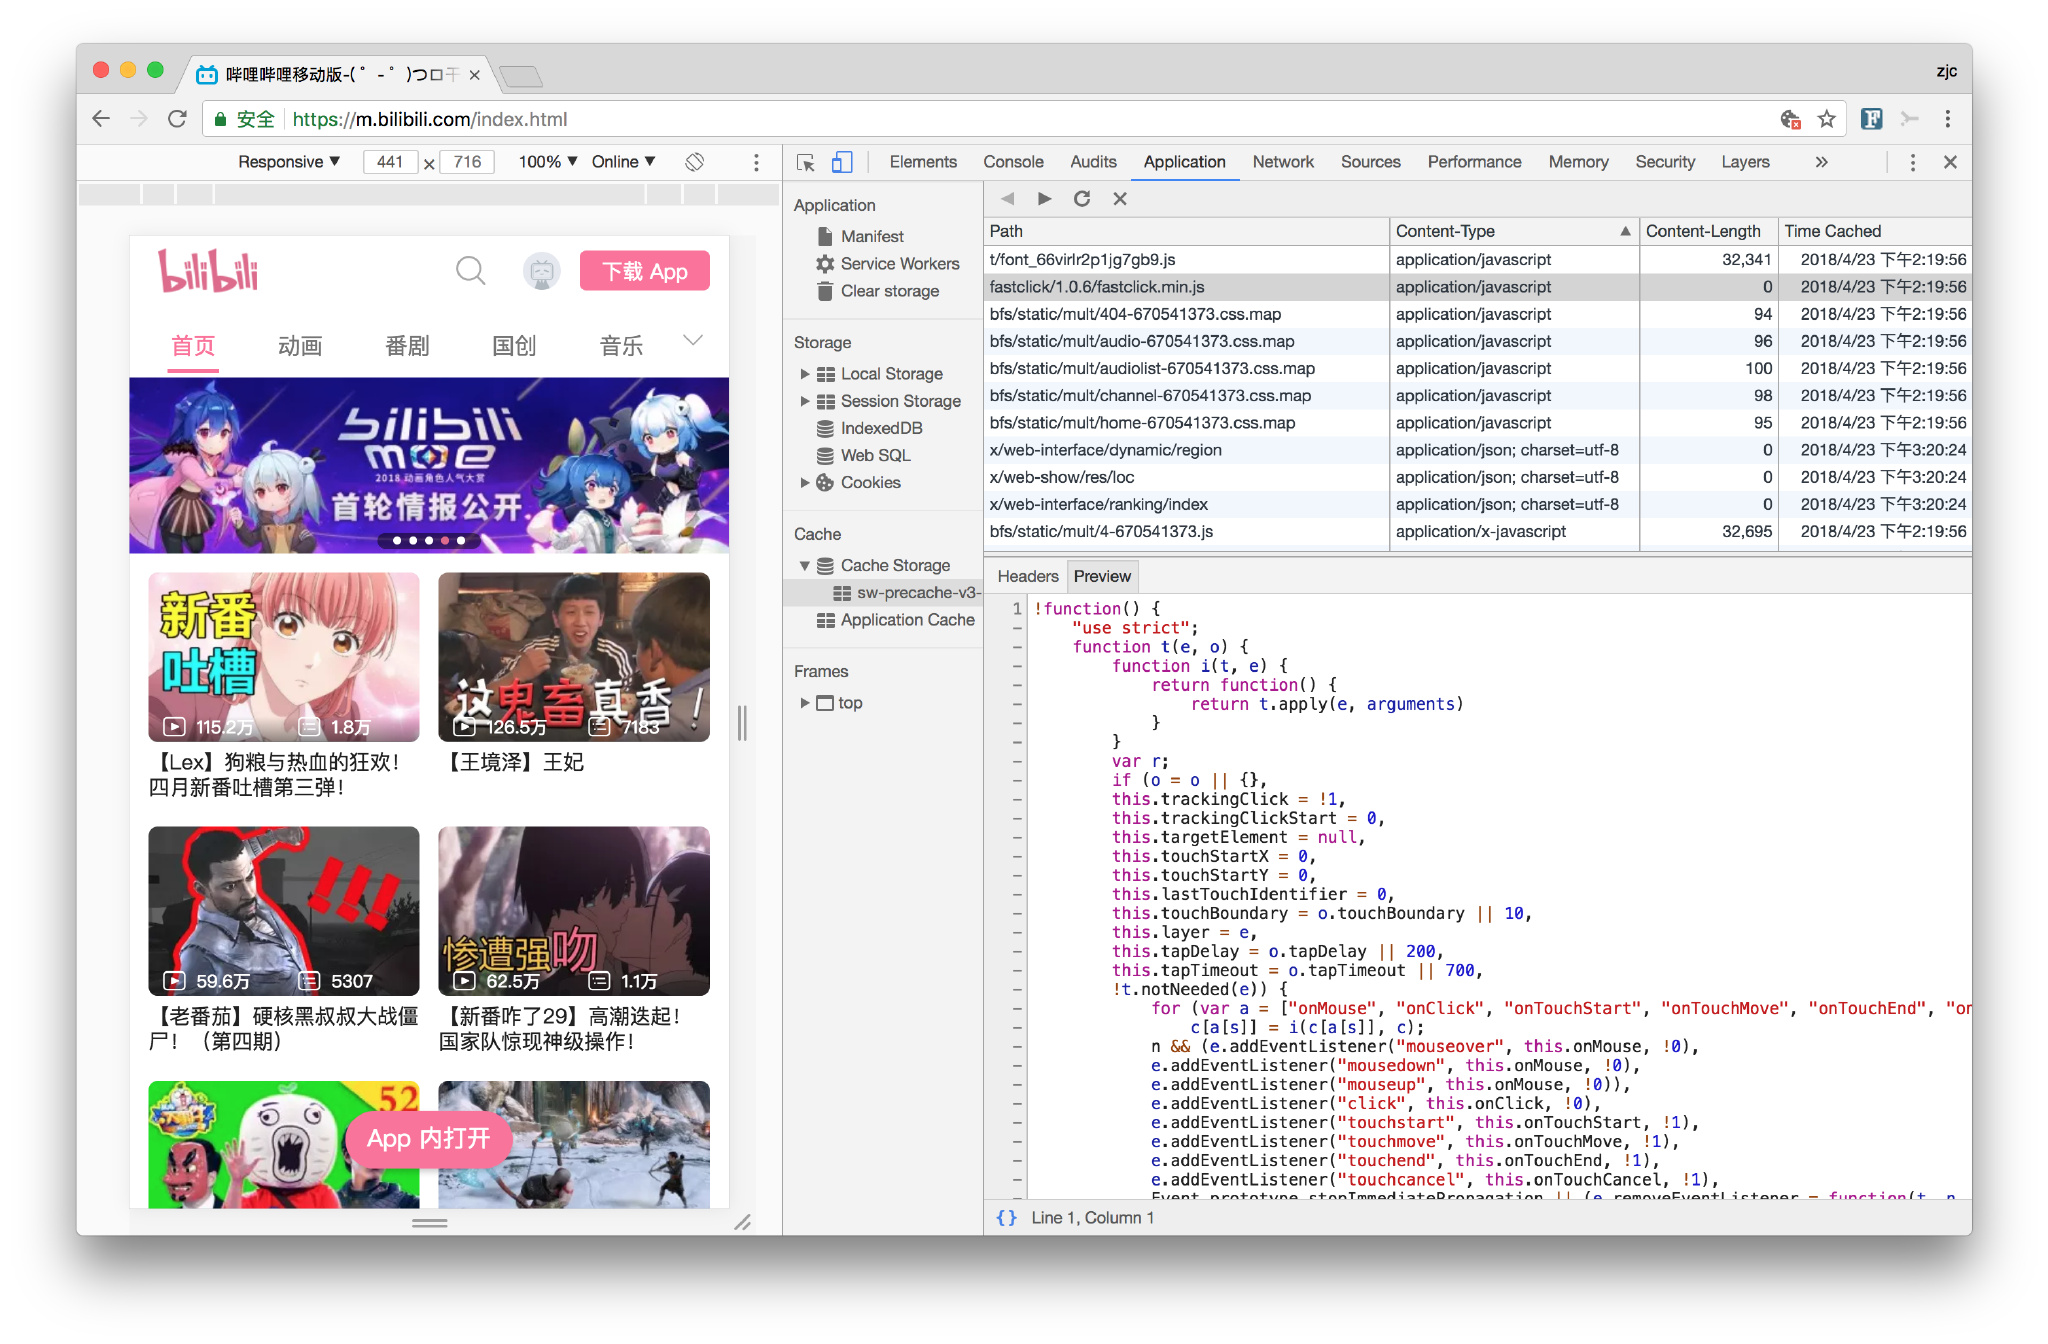Image resolution: width=2048 pixels, height=1344 pixels.
Task: Click the bilibili search magnifier icon
Action: 470,271
